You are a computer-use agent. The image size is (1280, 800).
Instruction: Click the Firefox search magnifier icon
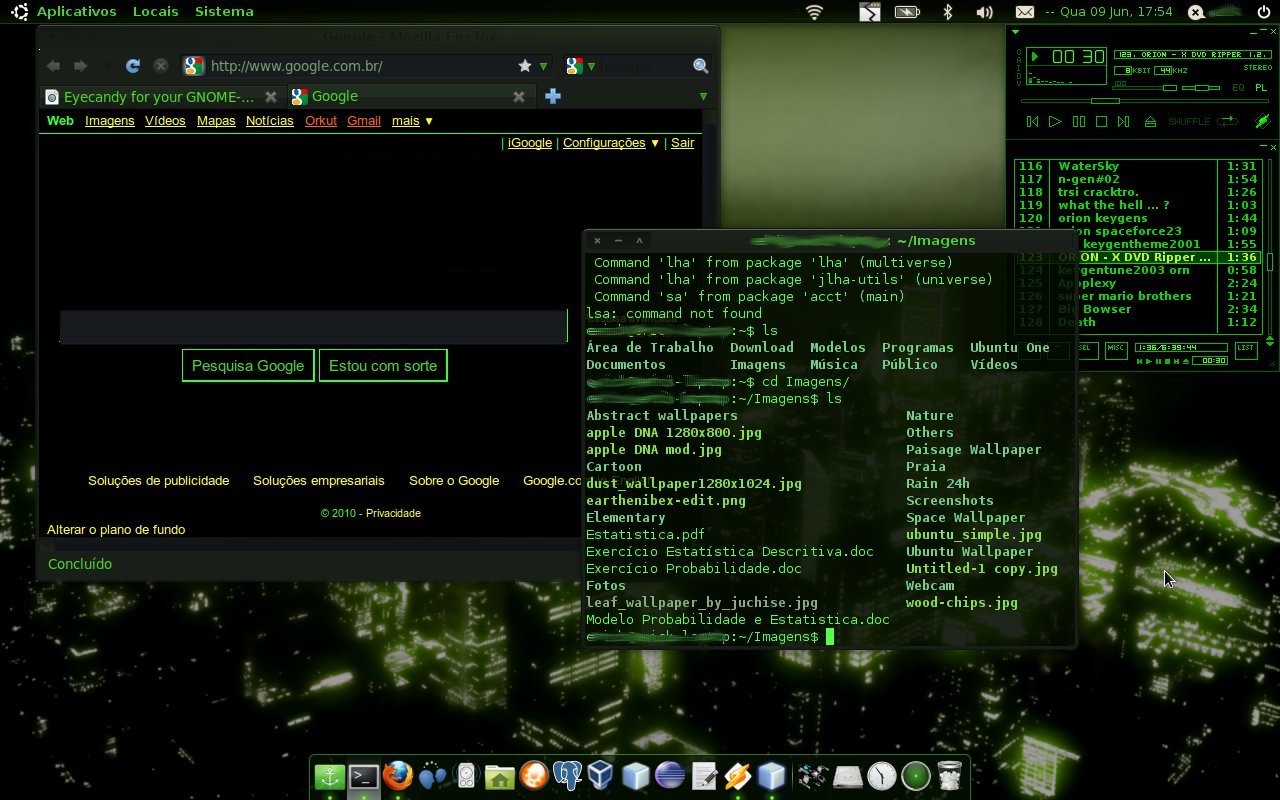click(701, 66)
